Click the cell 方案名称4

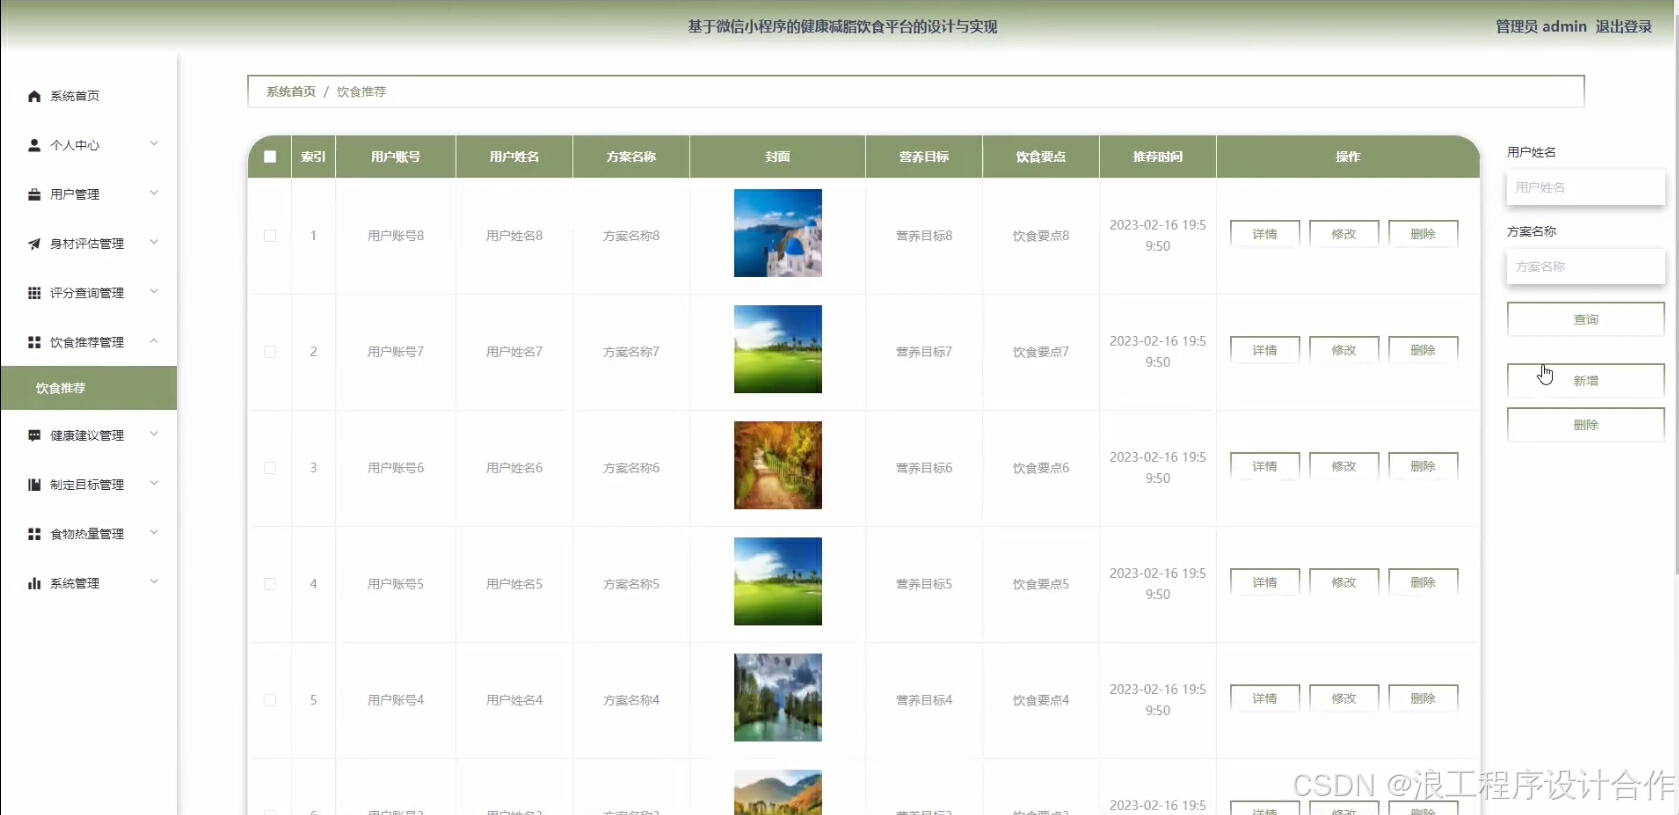(x=631, y=700)
